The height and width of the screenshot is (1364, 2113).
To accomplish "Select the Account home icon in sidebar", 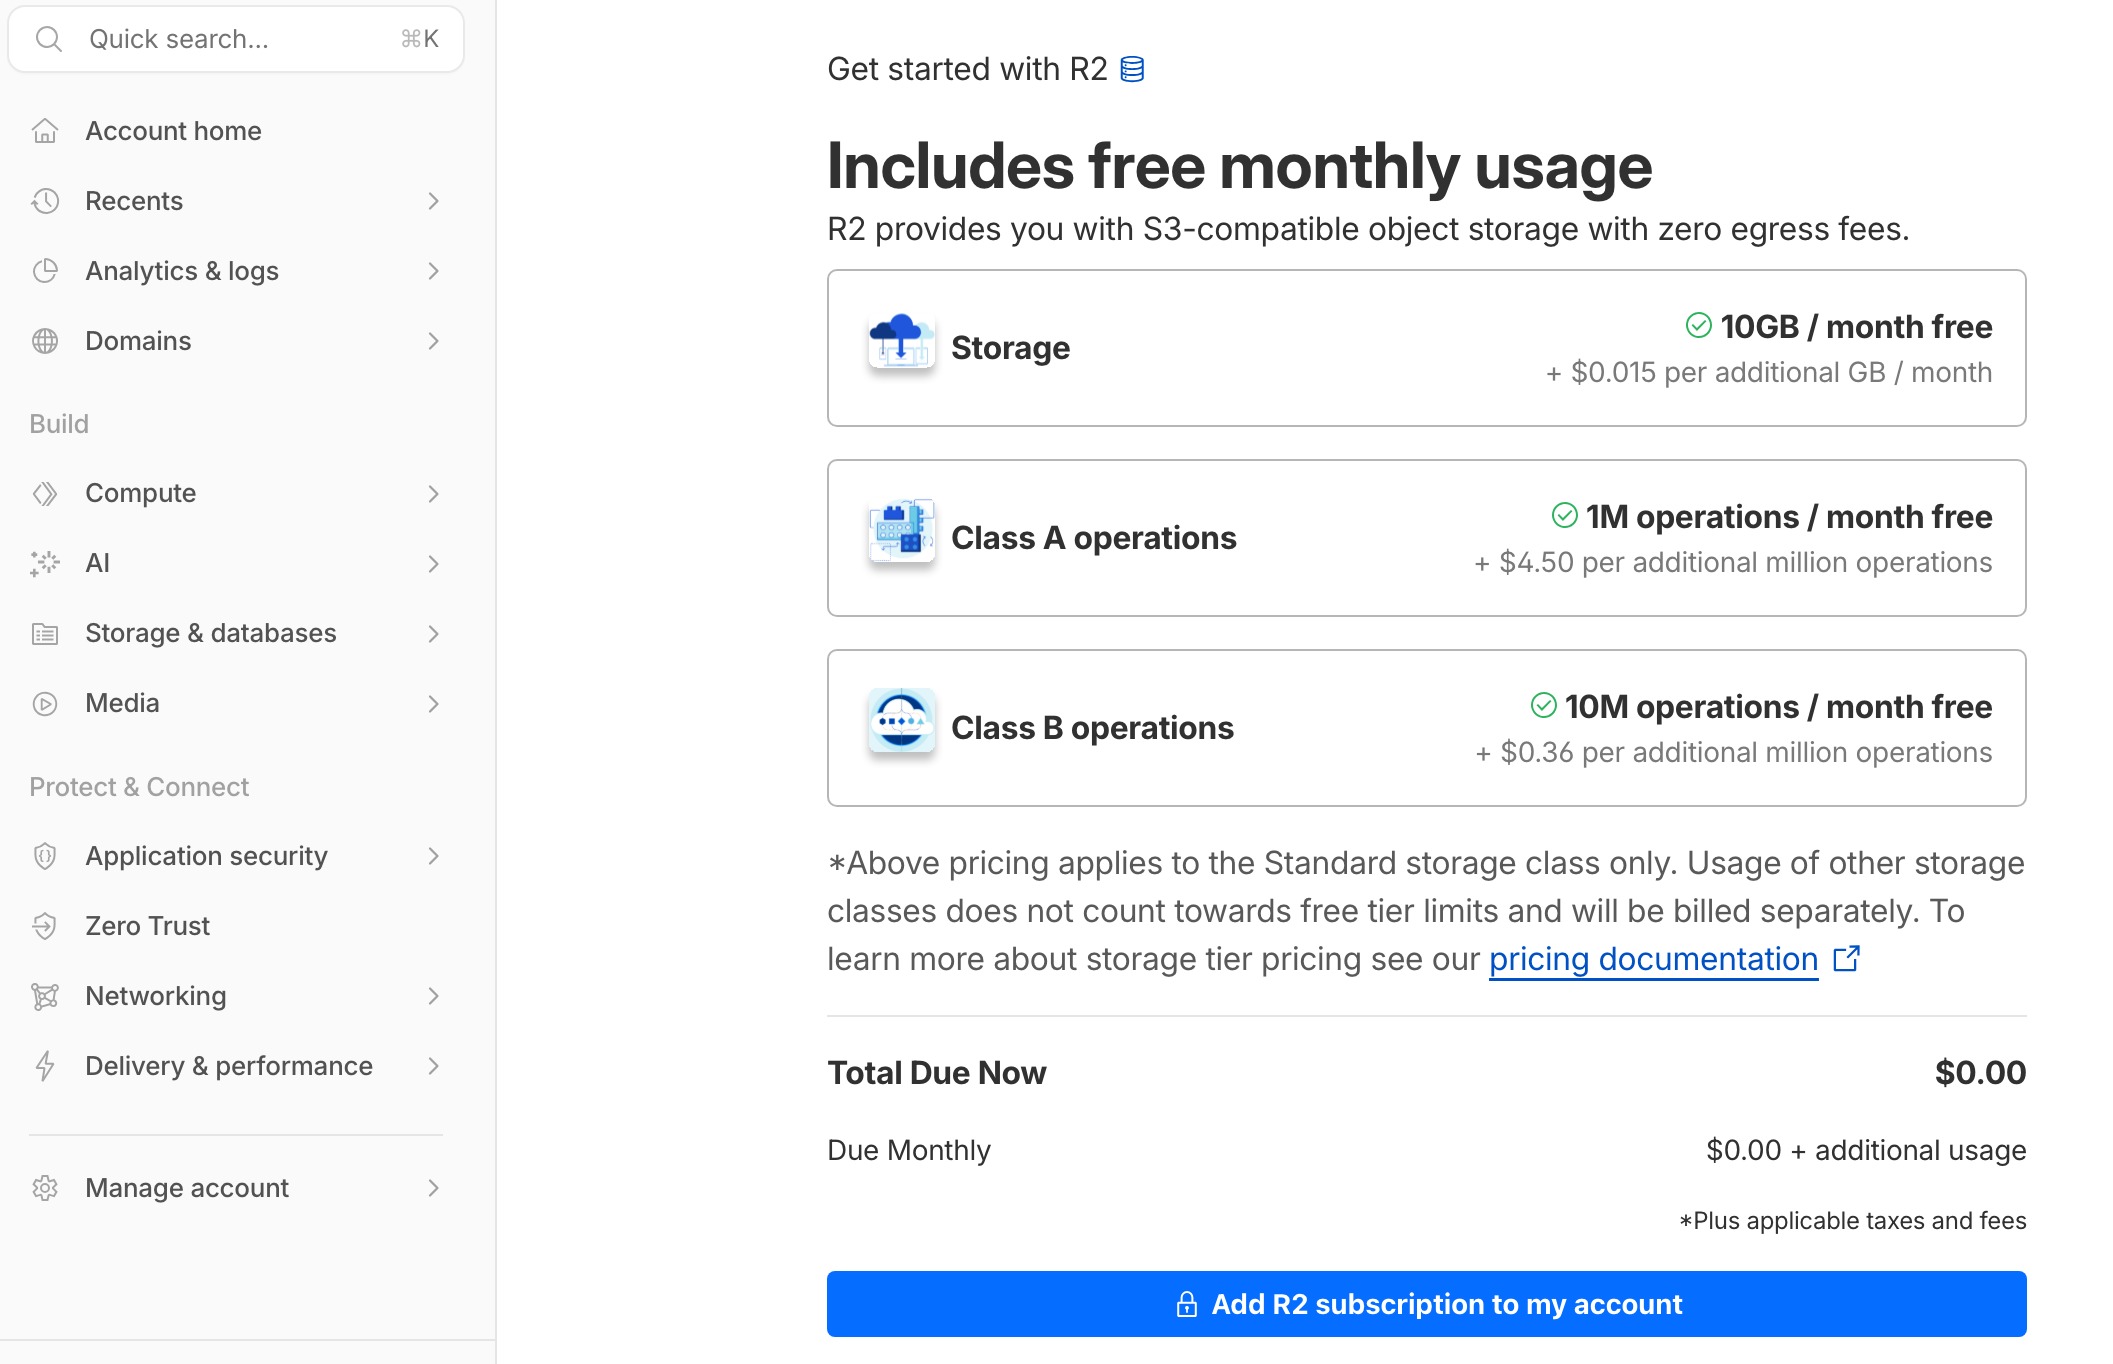I will click(x=45, y=130).
